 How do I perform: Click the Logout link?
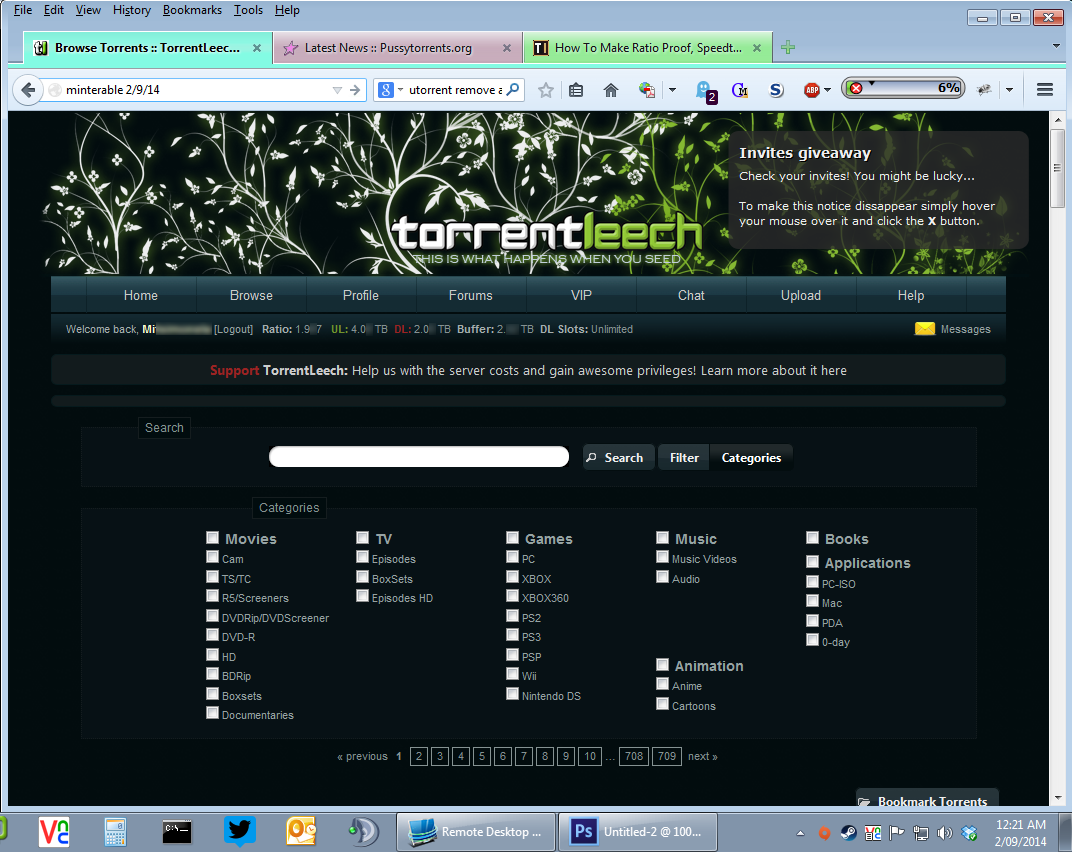pos(234,330)
